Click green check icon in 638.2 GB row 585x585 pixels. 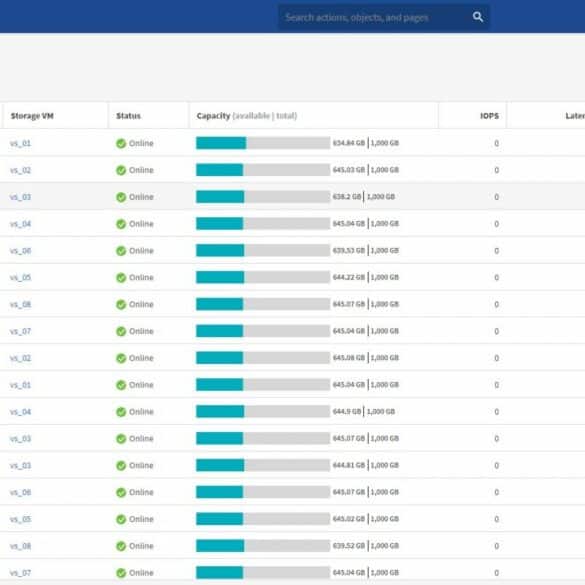[x=121, y=197]
